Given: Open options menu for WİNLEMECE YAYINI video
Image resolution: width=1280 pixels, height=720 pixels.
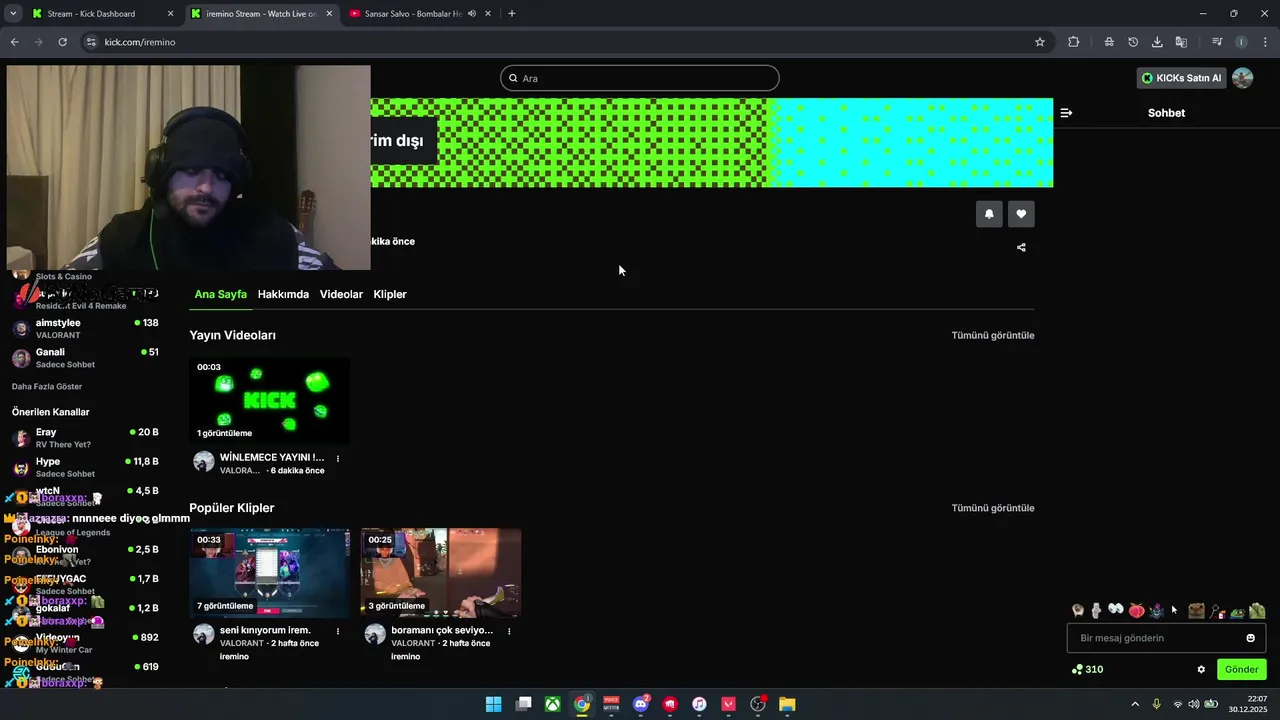Looking at the screenshot, I should click(x=338, y=459).
